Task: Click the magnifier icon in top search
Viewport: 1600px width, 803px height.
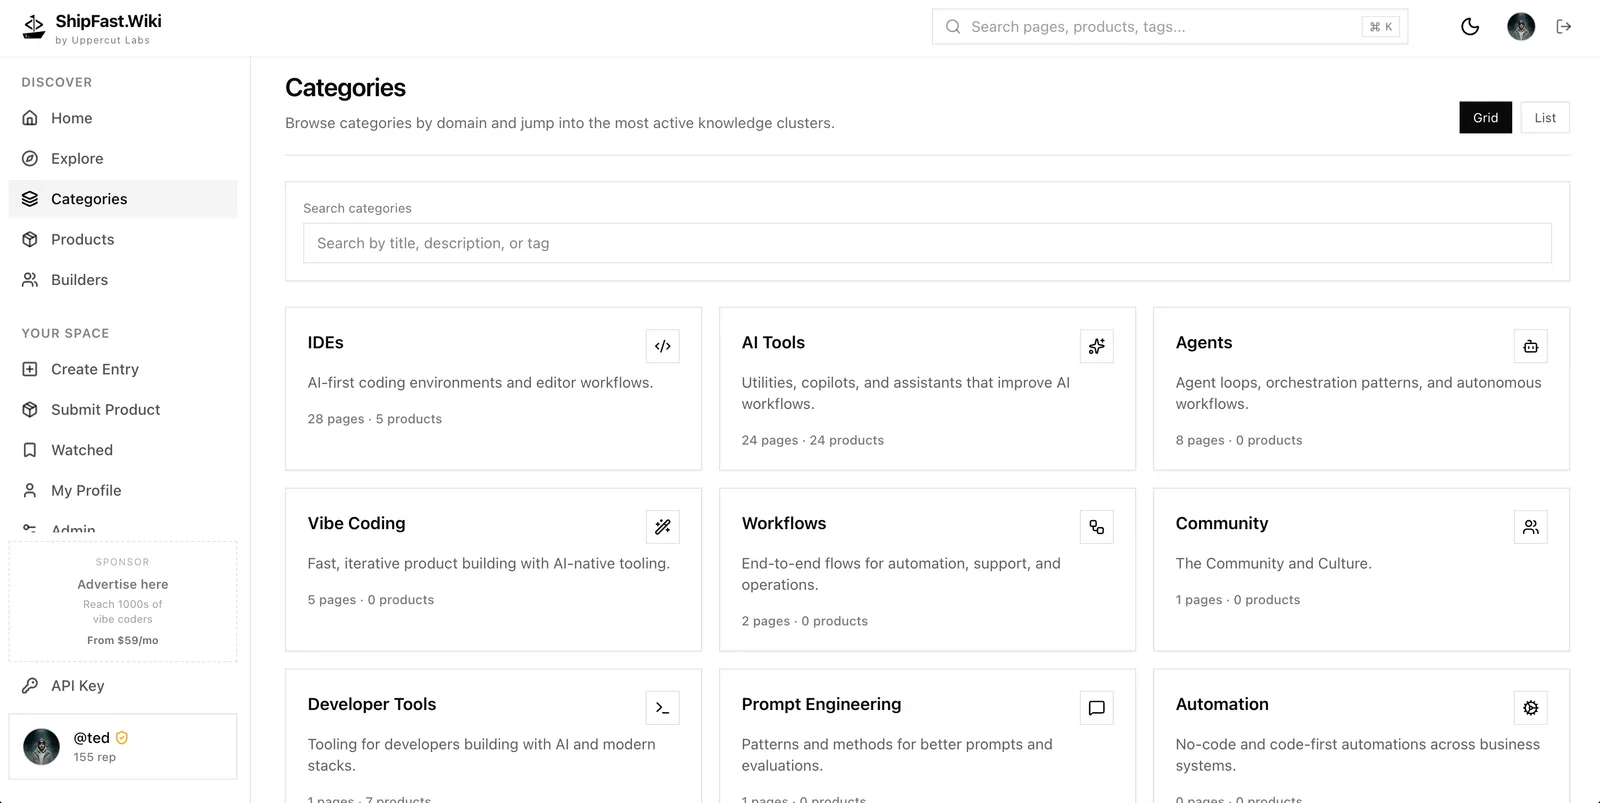Action: 953,27
